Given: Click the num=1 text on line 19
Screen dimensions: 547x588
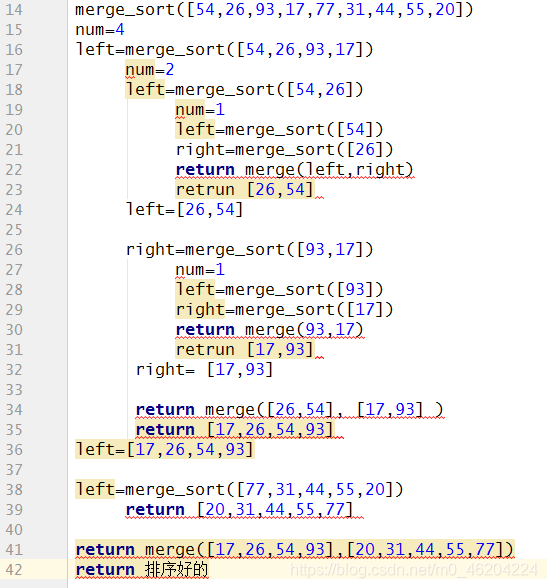Looking at the screenshot, I should point(200,110).
